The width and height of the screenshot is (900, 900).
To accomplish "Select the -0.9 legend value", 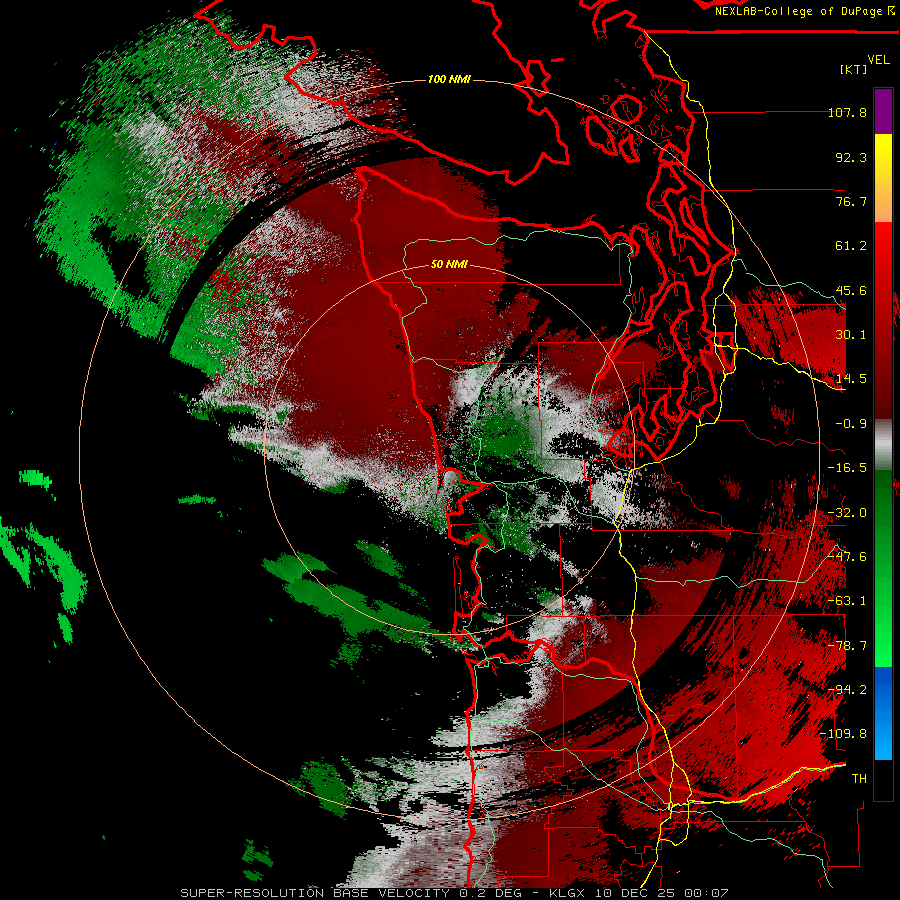I will 851,424.
